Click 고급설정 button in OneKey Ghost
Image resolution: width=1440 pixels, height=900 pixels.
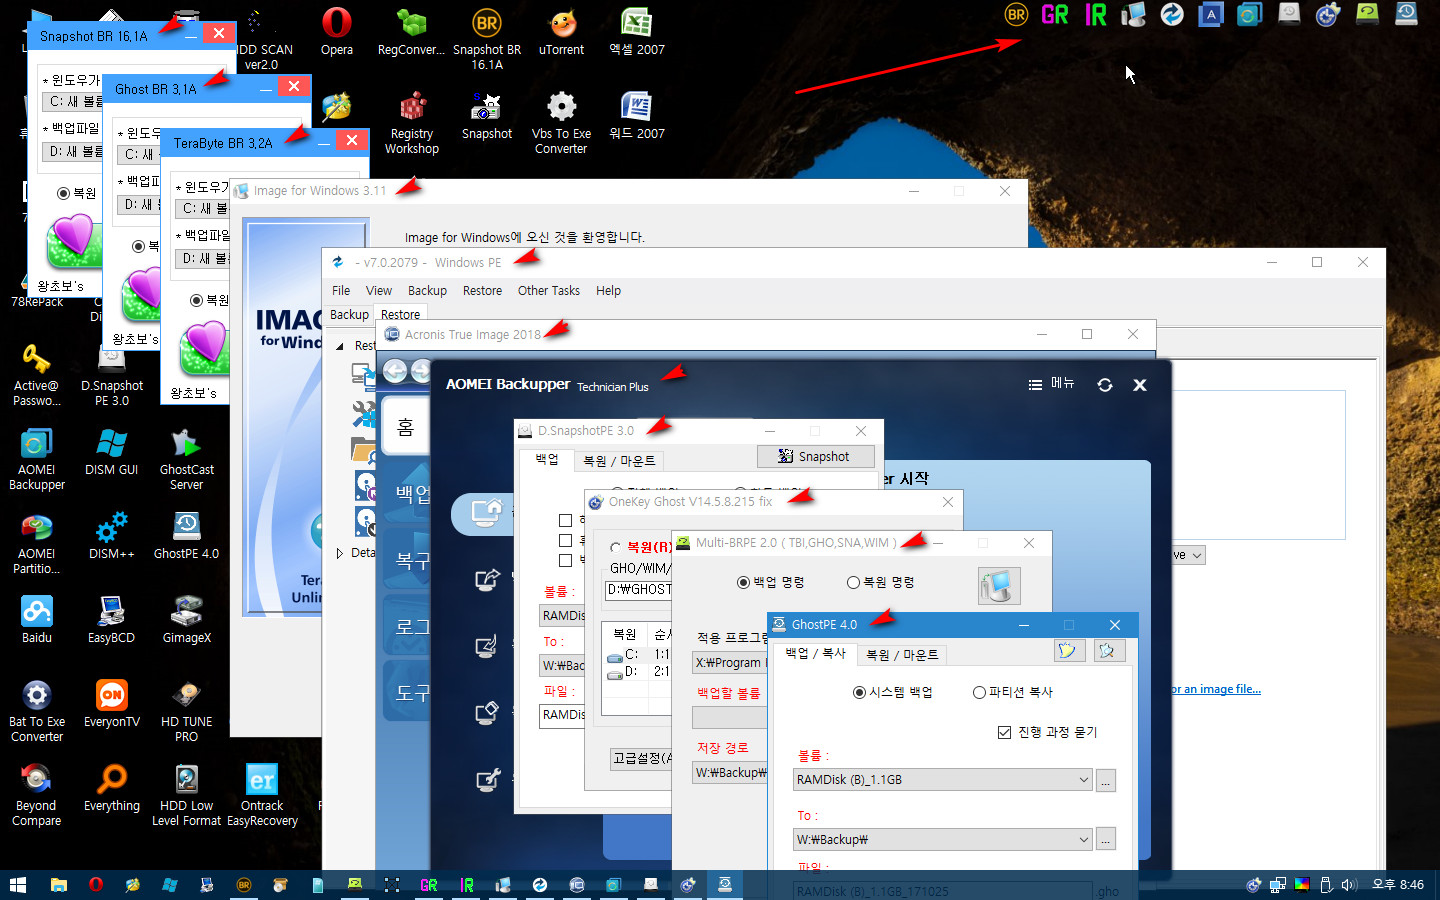click(x=643, y=758)
